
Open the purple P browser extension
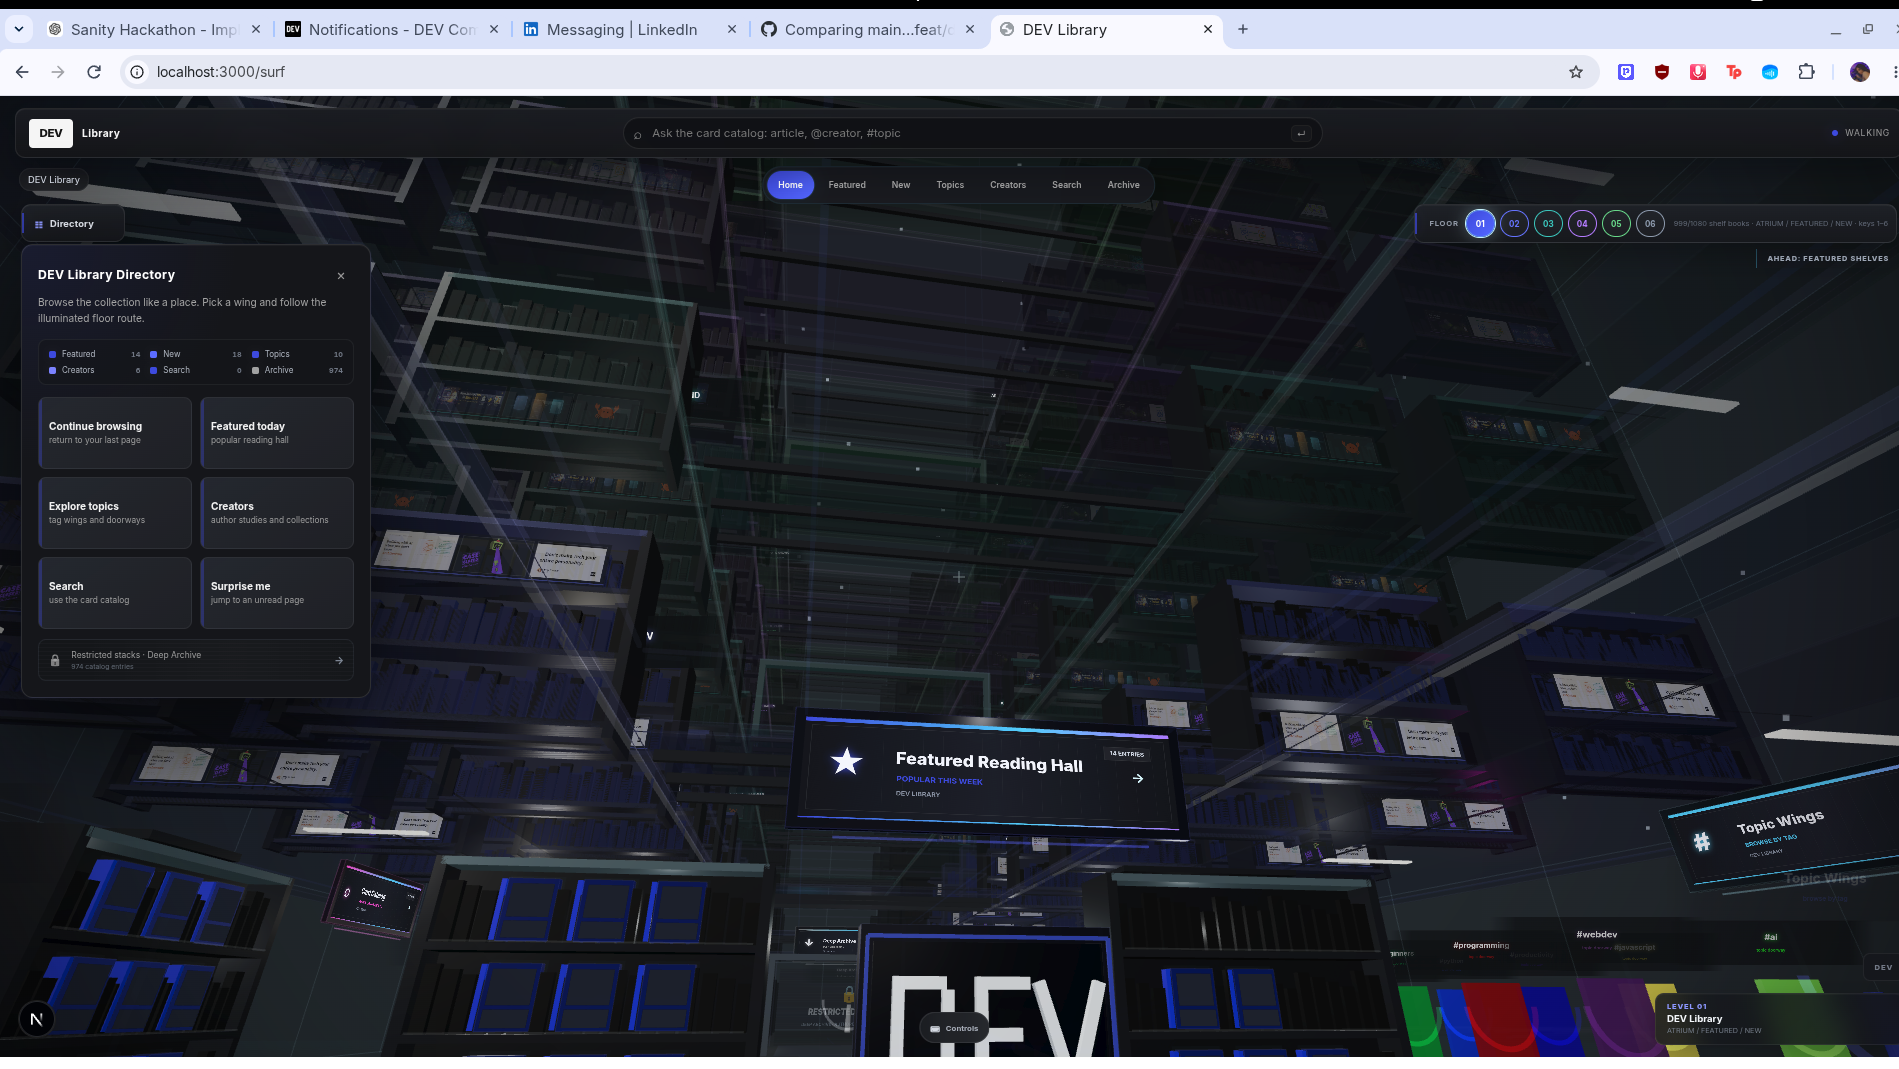1626,72
